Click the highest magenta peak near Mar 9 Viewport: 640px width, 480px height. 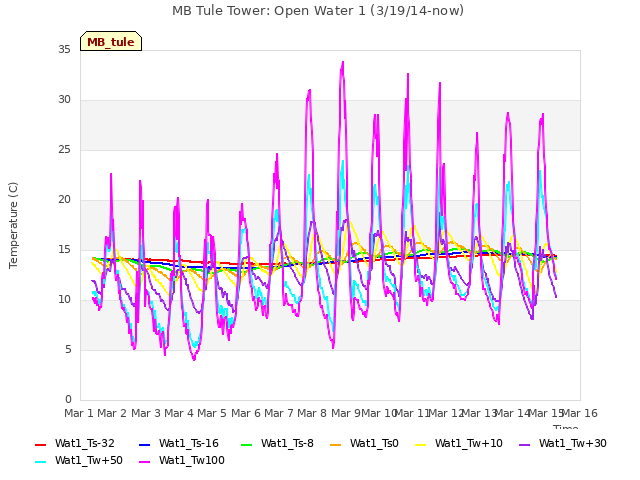(x=343, y=62)
